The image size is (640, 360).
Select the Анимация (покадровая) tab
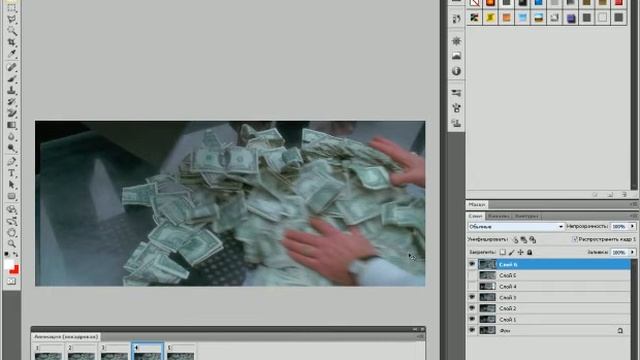click(x=66, y=337)
